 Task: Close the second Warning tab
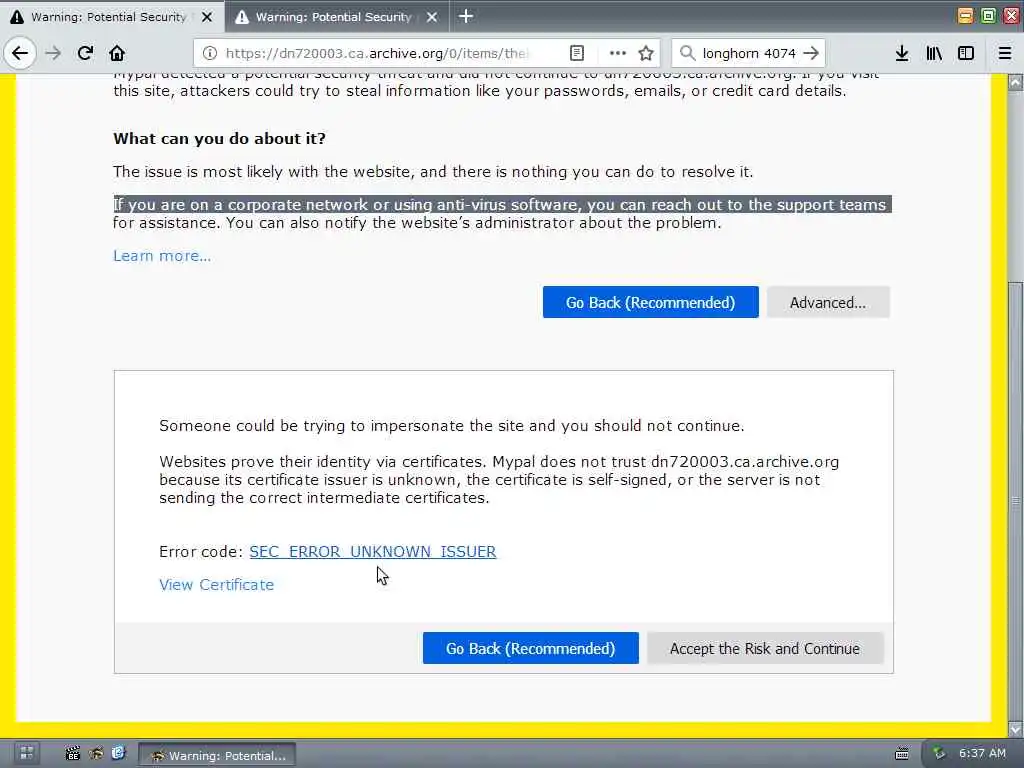click(x=432, y=17)
